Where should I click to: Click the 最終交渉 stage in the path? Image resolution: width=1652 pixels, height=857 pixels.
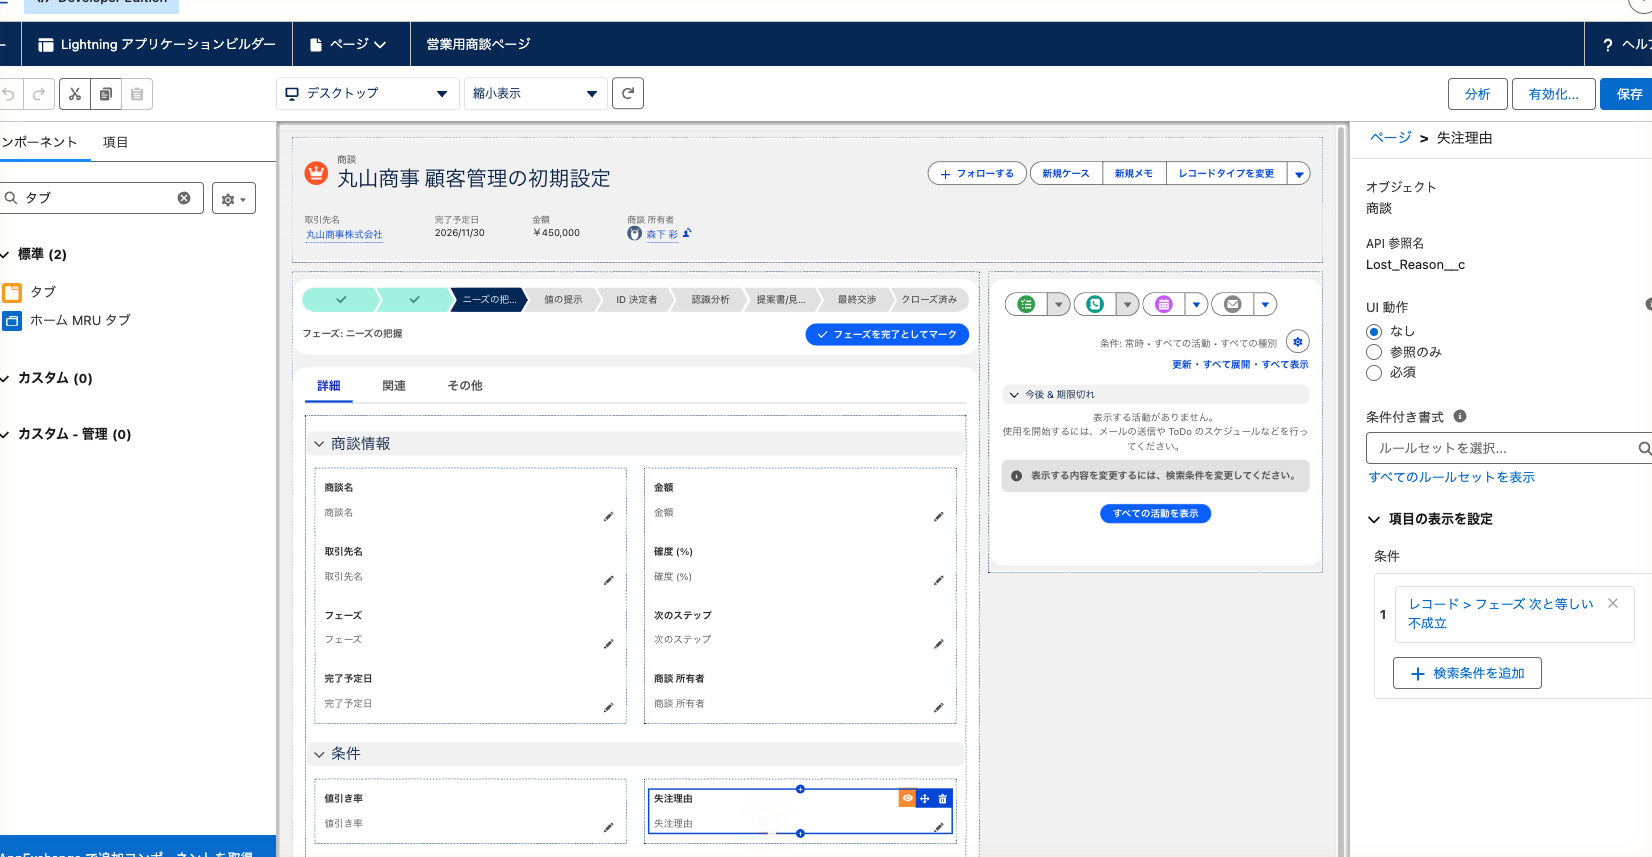tap(857, 300)
